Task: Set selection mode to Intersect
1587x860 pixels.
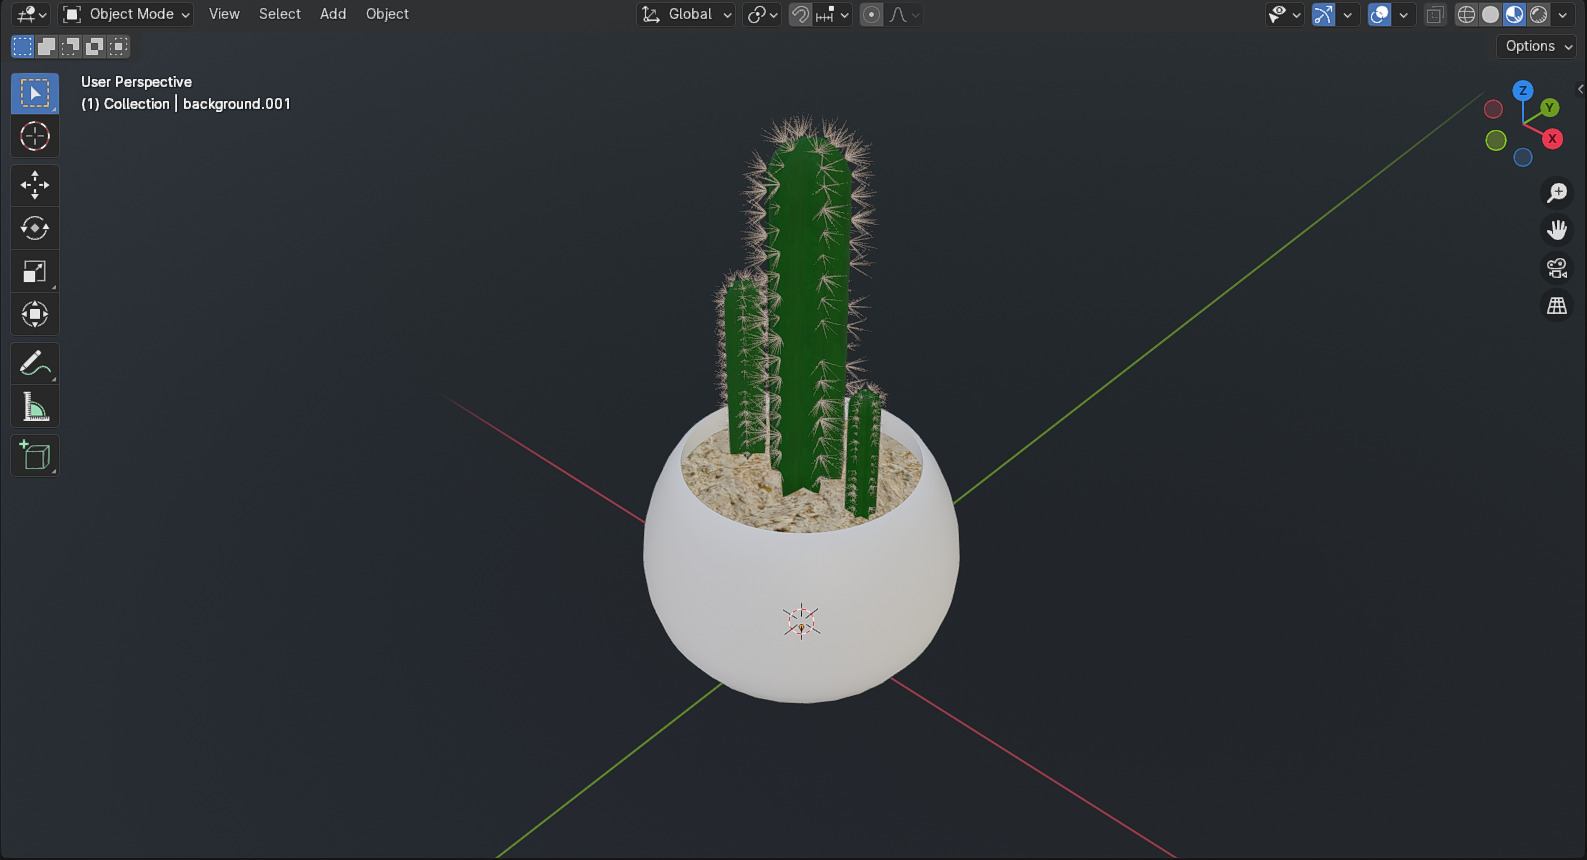Action: (118, 46)
